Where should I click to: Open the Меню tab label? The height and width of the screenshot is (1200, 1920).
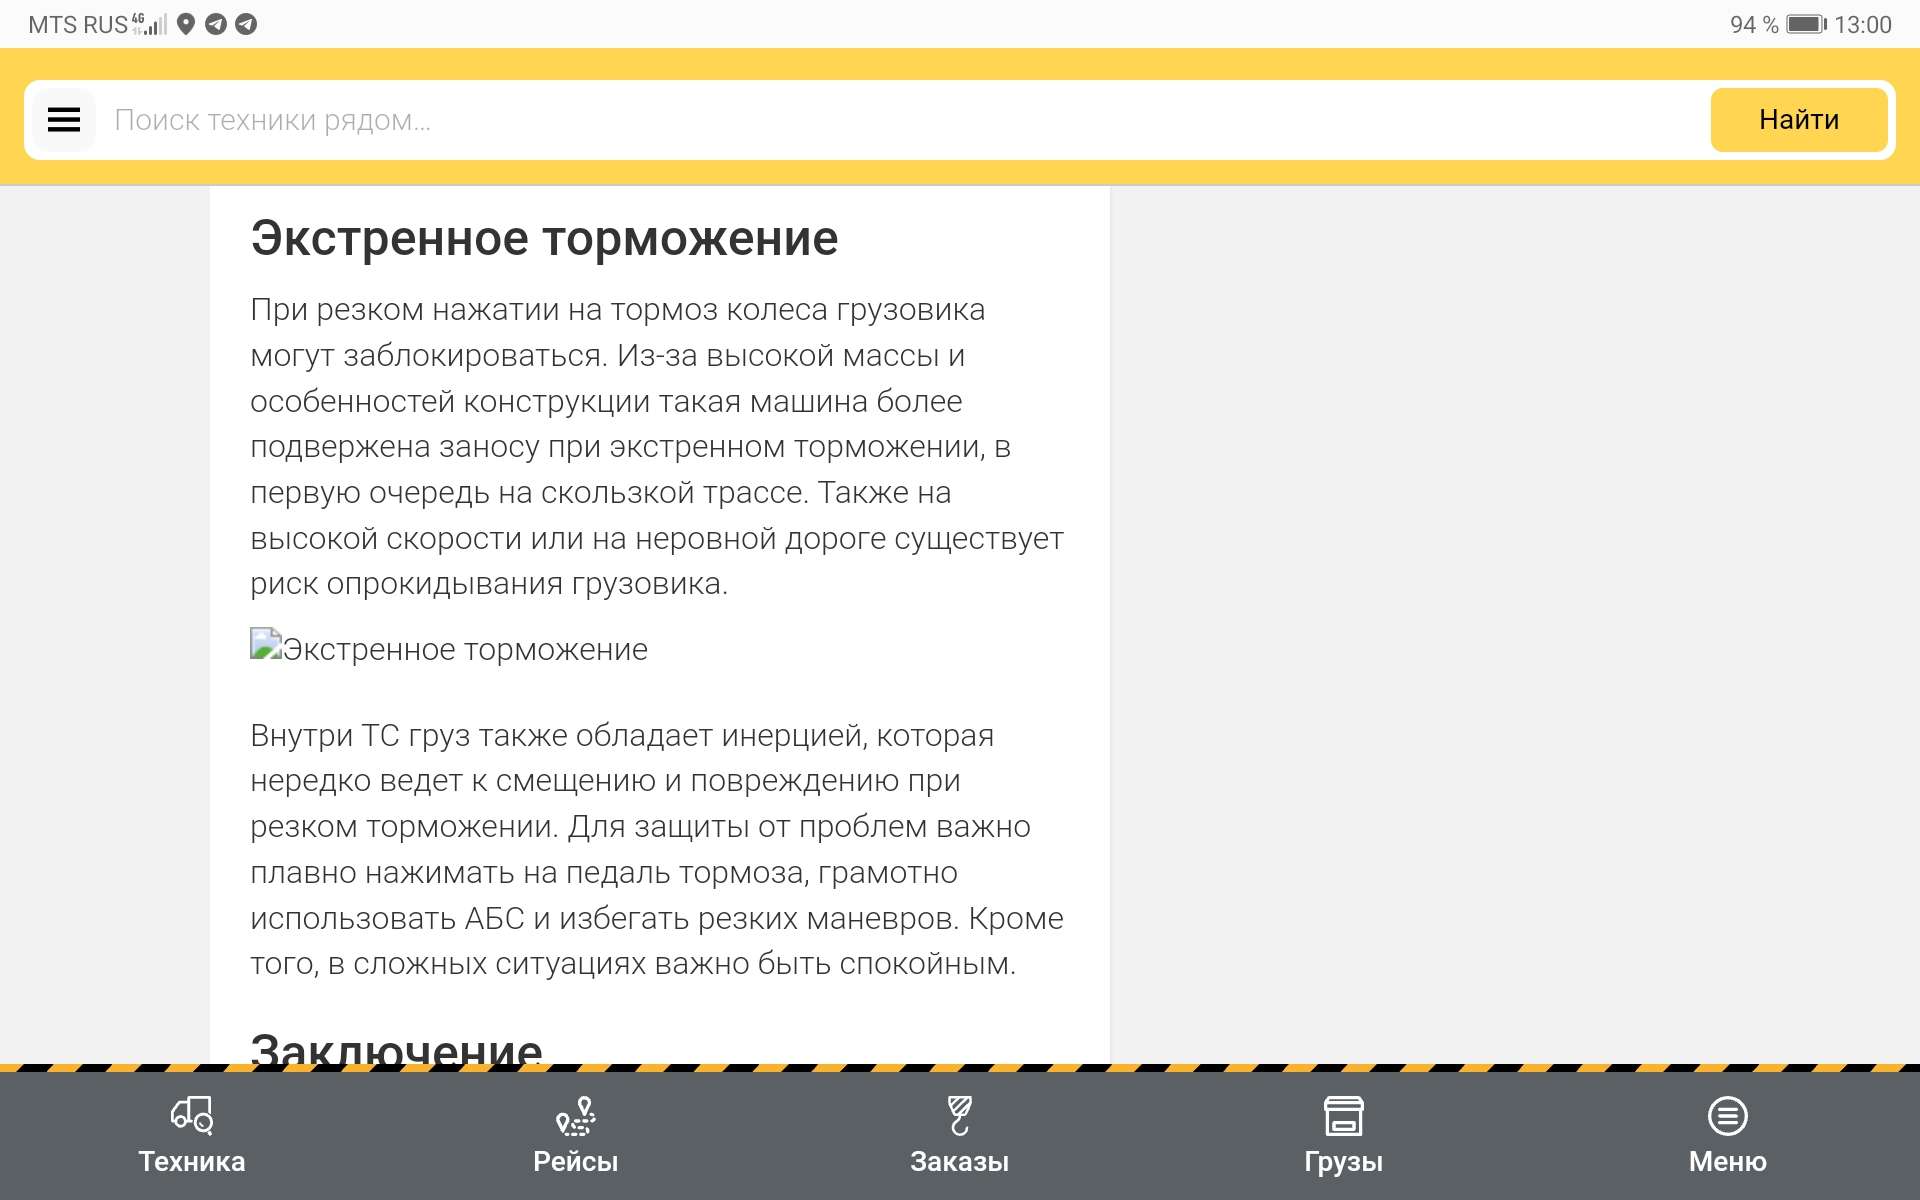(x=1727, y=1162)
